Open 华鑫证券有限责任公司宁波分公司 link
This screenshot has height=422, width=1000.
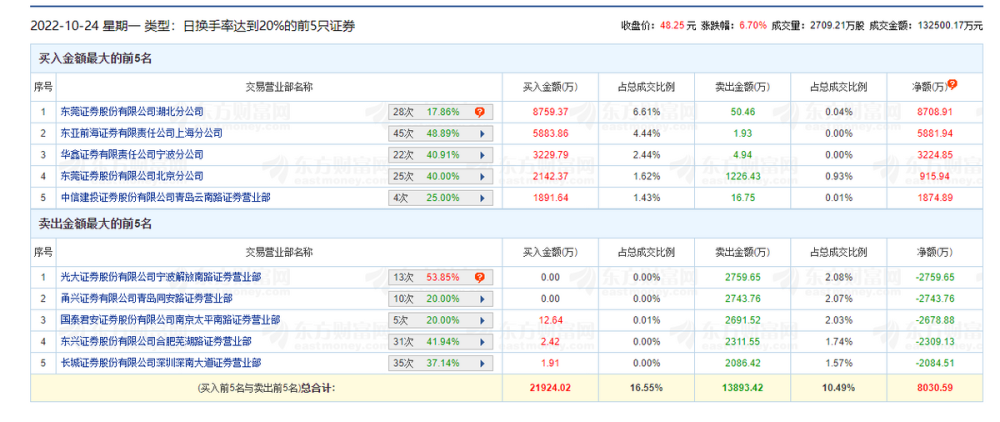tap(132, 155)
